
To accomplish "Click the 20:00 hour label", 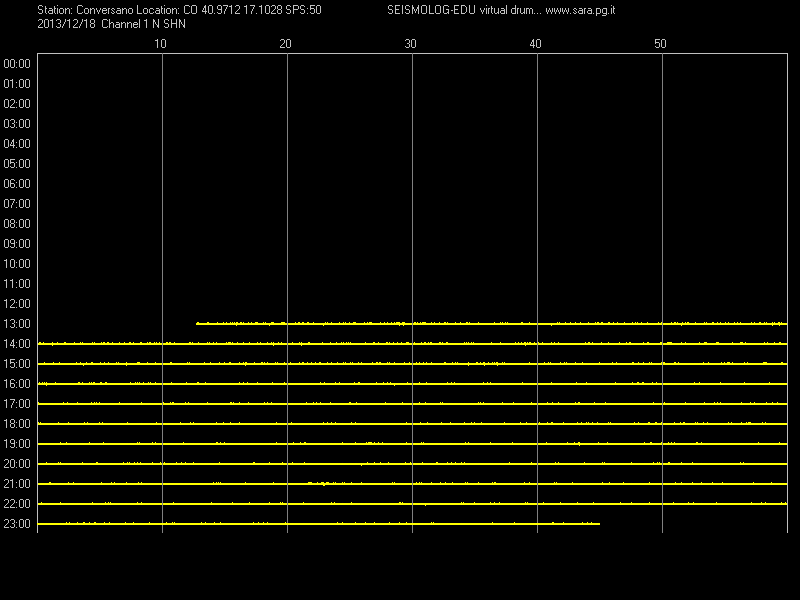I will pyautogui.click(x=17, y=464).
